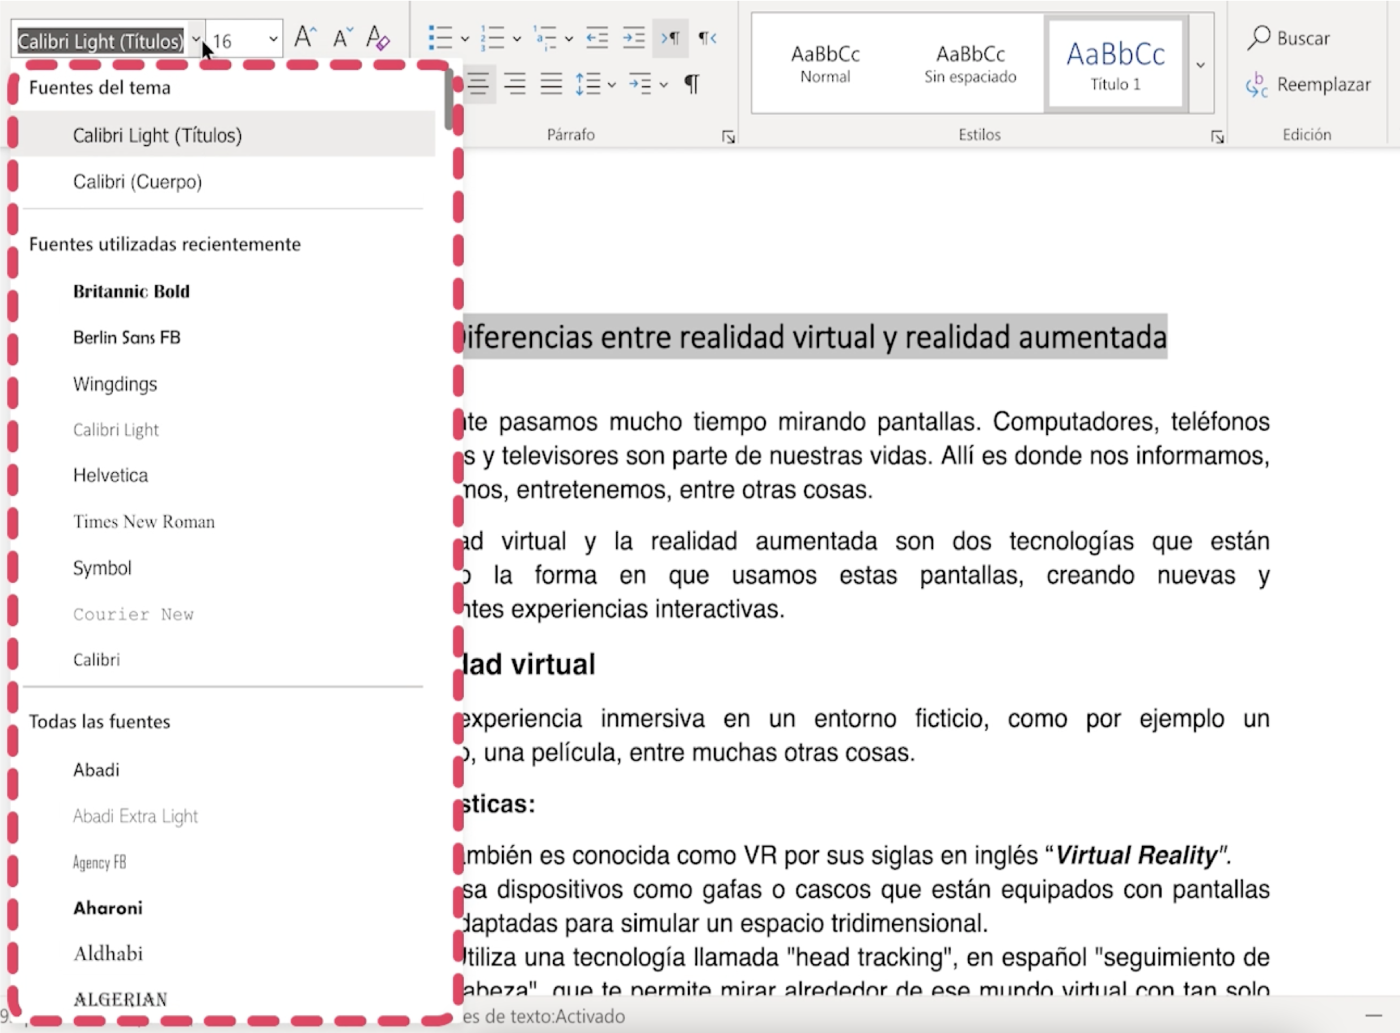Screen dimensions: 1400x1033
Task: Apply a numbered list
Action: click(492, 38)
